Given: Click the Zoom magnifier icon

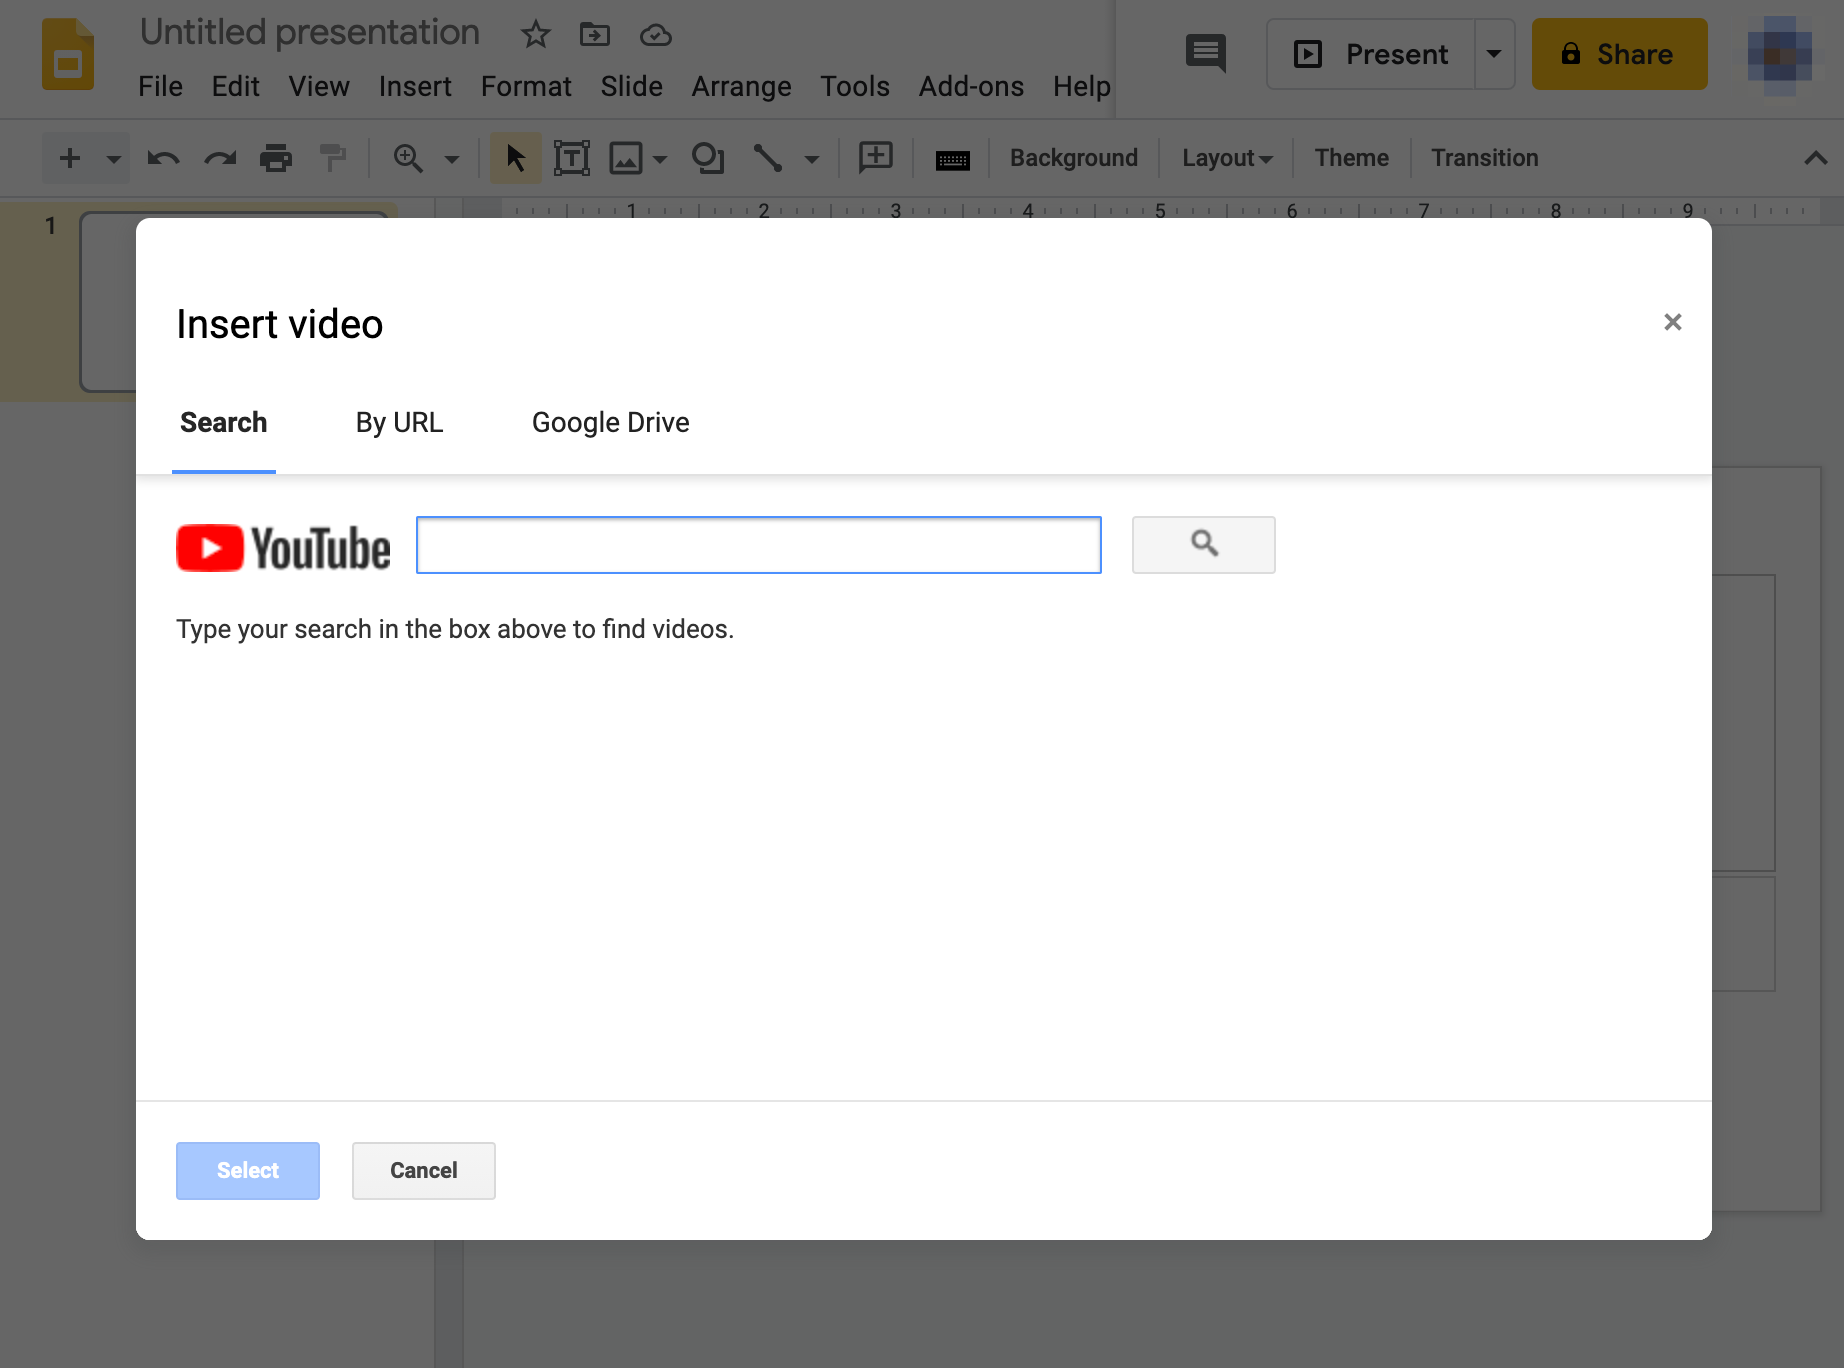Looking at the screenshot, I should [408, 158].
